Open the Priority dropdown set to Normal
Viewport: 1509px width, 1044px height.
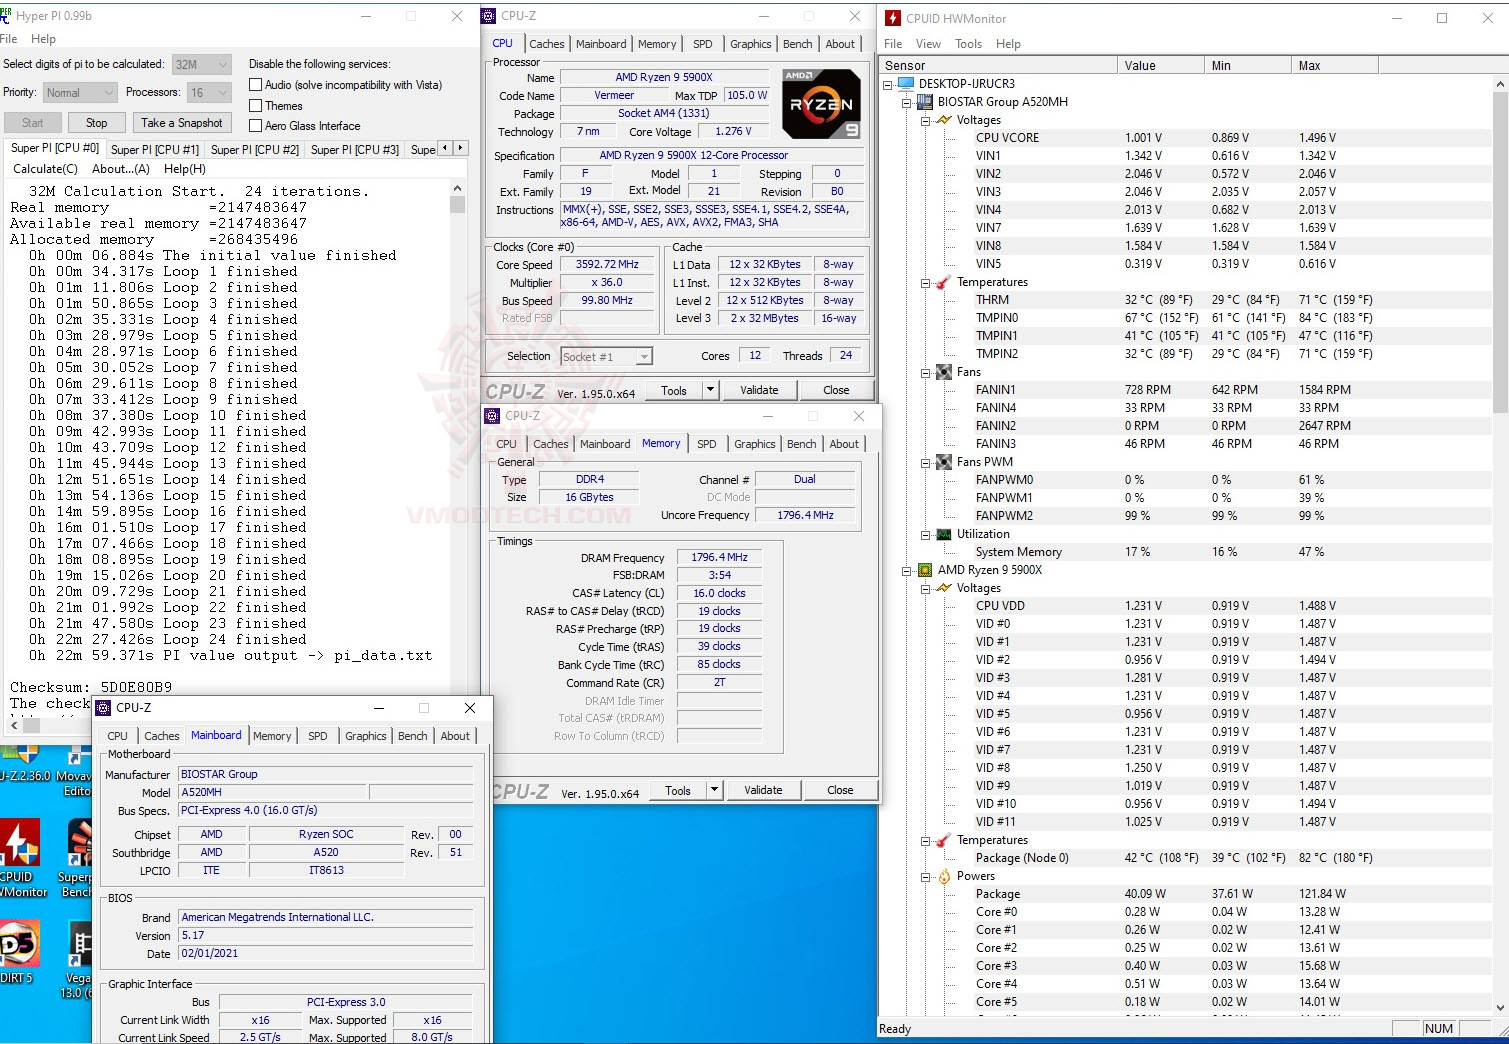[81, 92]
